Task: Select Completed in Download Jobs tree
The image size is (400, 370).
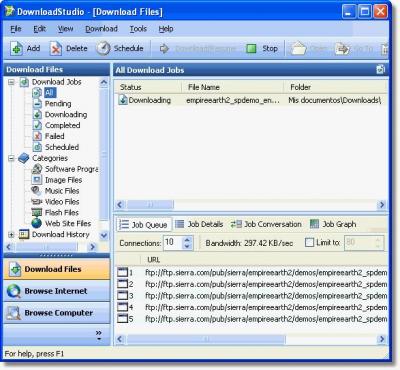Action: point(63,125)
